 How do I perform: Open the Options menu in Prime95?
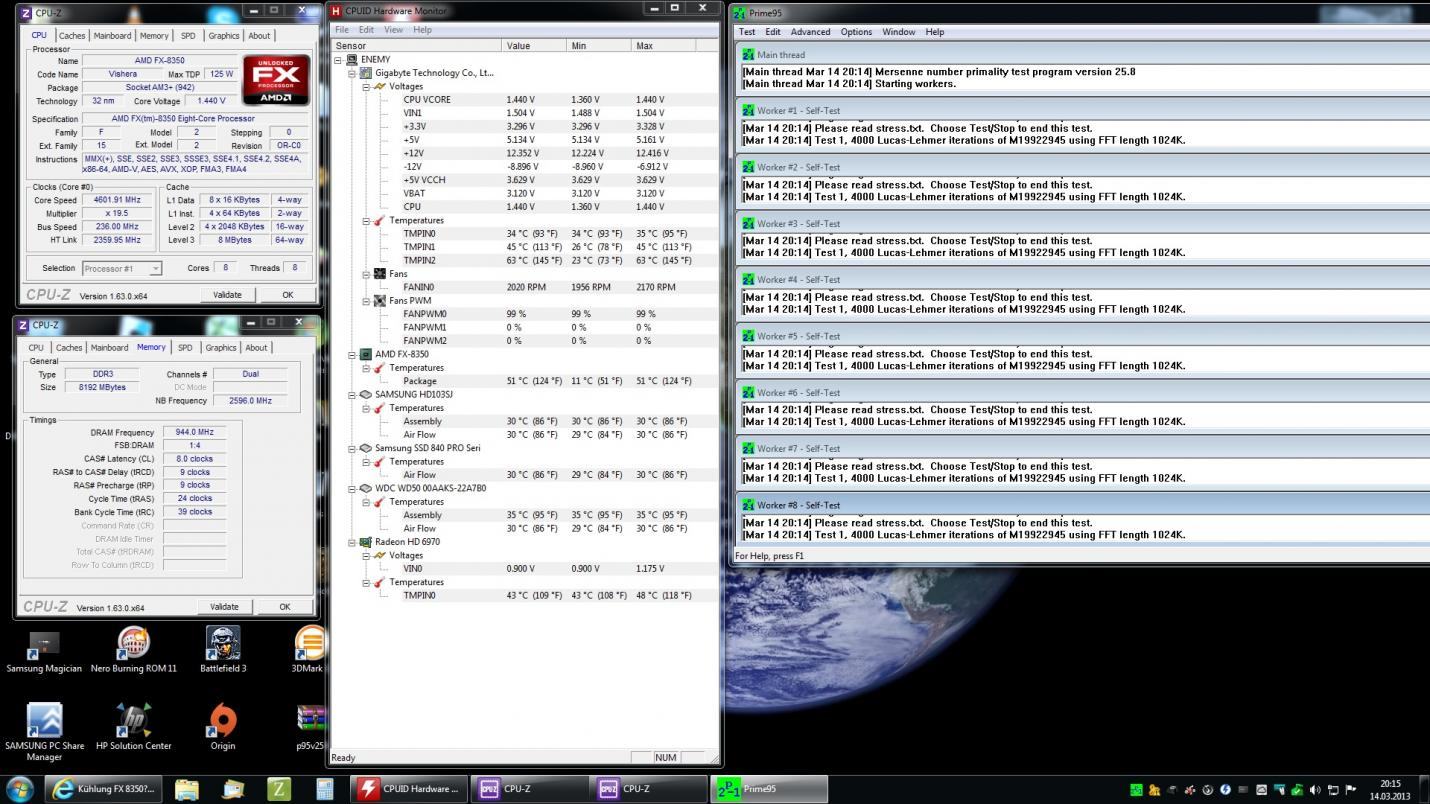(x=856, y=32)
